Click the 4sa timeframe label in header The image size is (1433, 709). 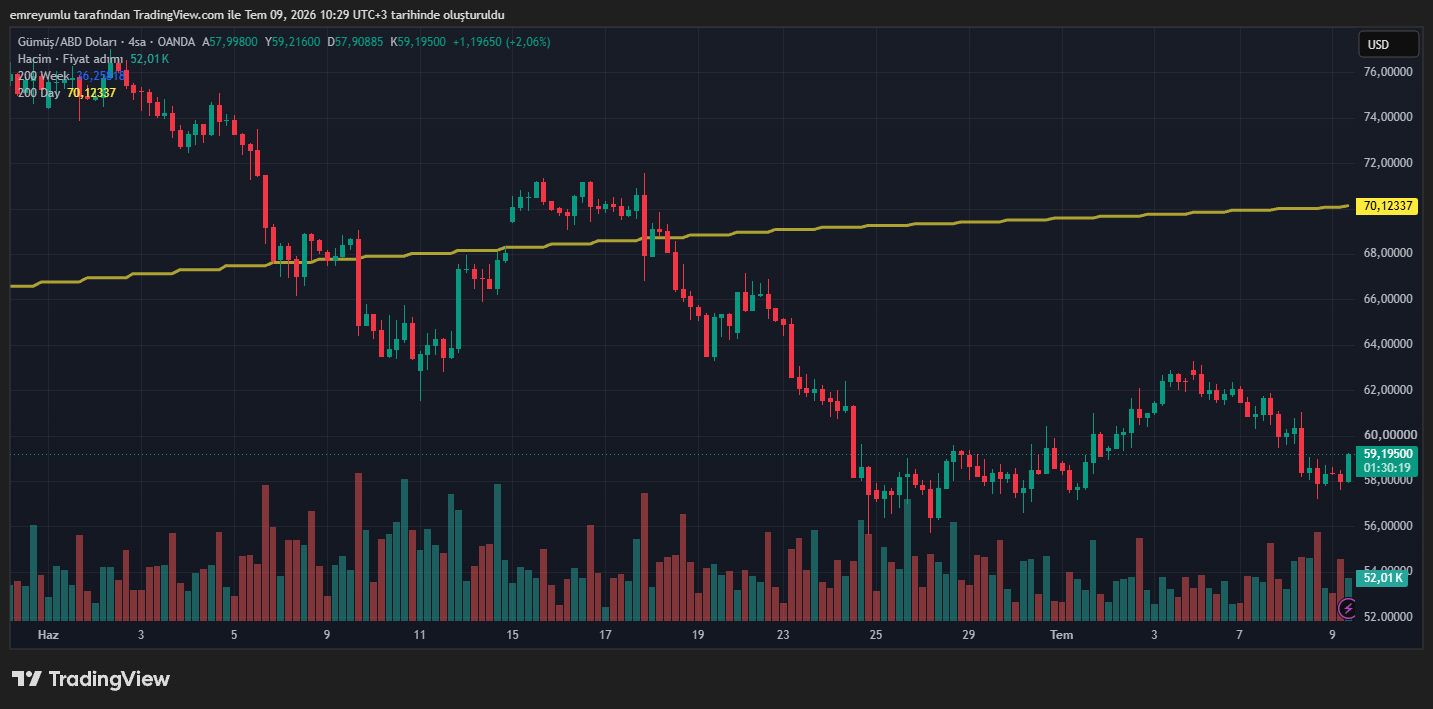click(x=137, y=42)
